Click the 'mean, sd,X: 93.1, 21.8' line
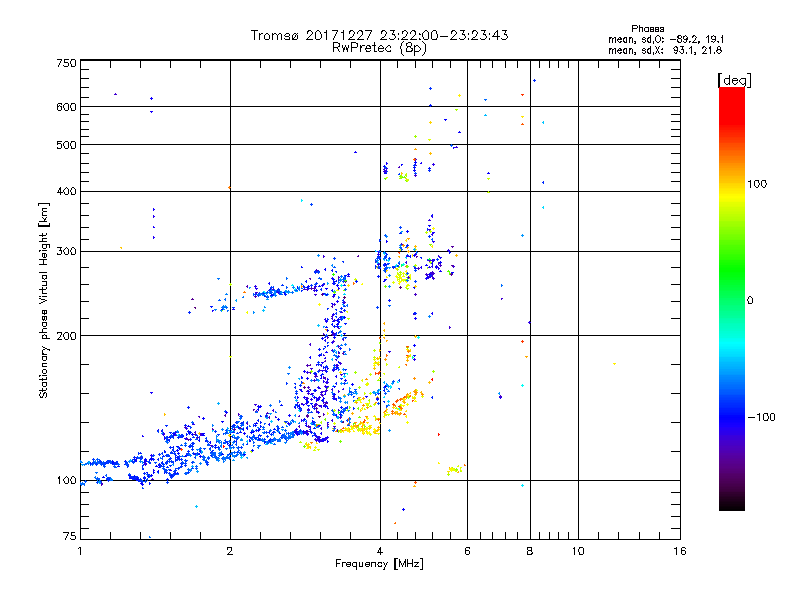800x600 pixels. pyautogui.click(x=665, y=50)
